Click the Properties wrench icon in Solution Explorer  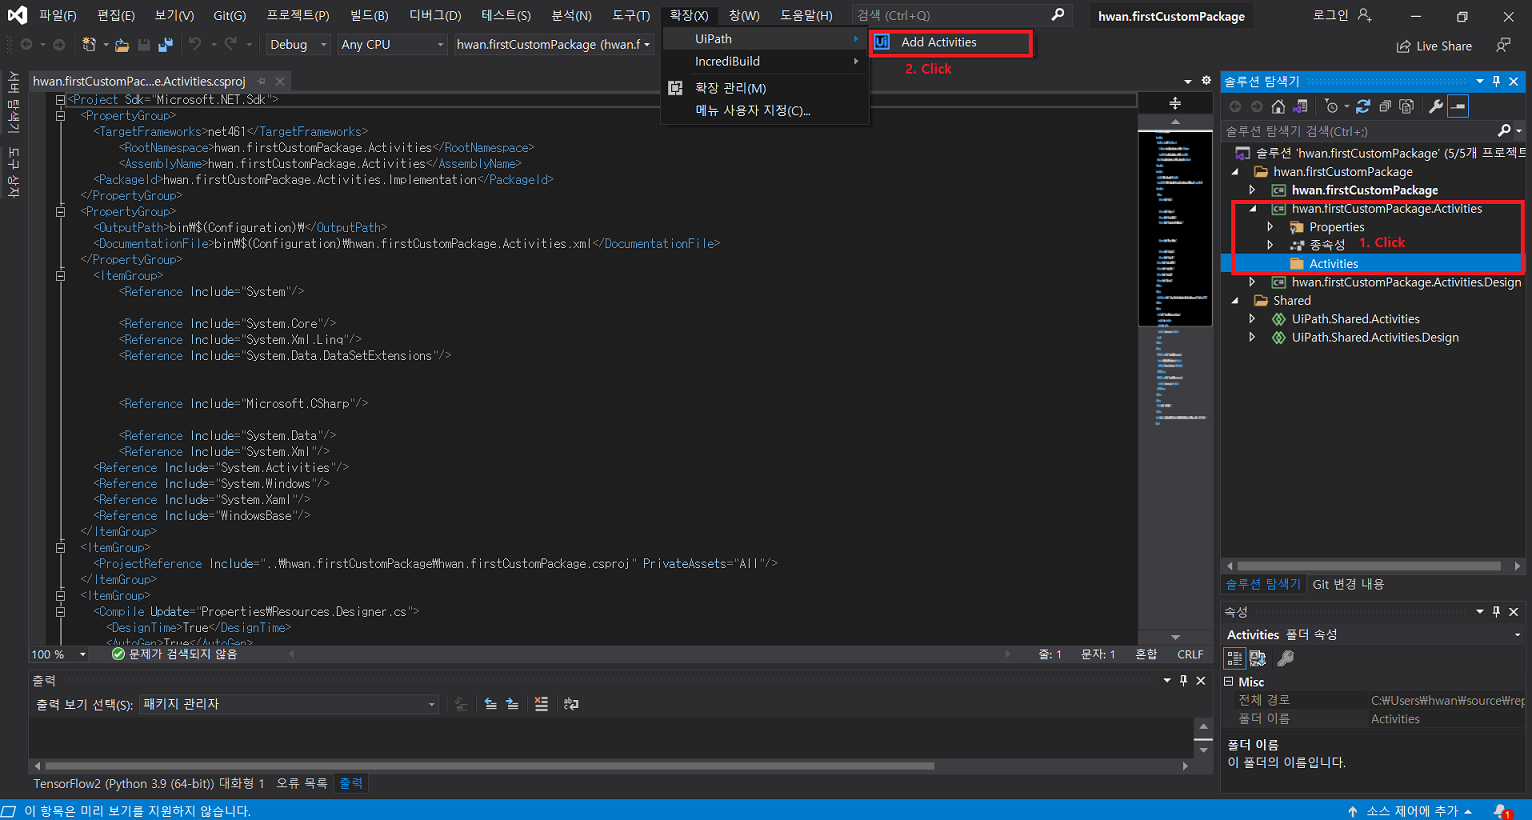point(1437,106)
